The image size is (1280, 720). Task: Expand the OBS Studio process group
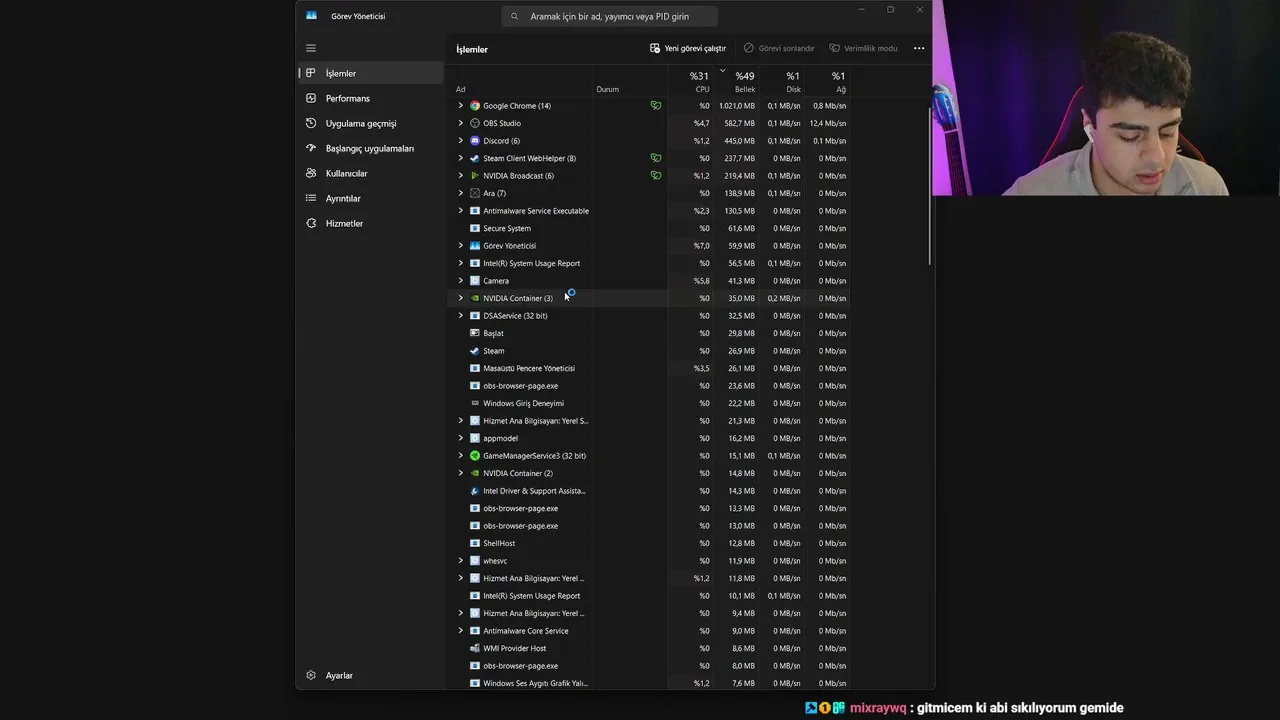pos(461,123)
